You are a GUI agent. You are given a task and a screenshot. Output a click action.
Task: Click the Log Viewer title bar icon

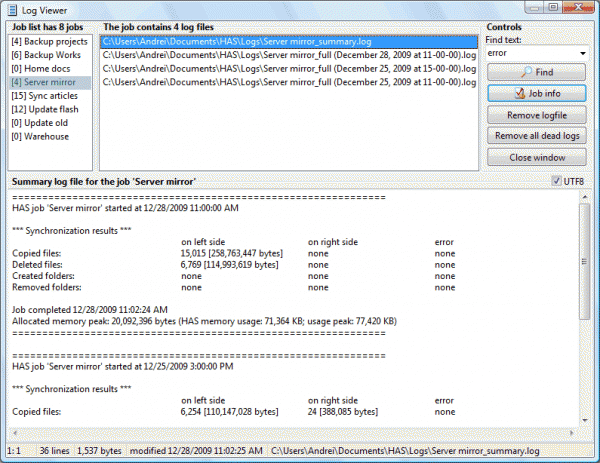click(12, 10)
